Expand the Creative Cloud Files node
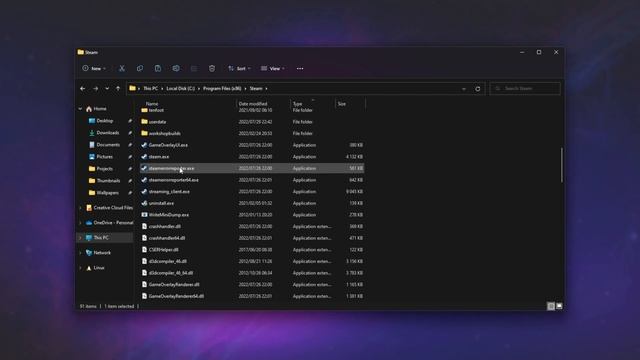The width and height of the screenshot is (640, 360). [80, 208]
